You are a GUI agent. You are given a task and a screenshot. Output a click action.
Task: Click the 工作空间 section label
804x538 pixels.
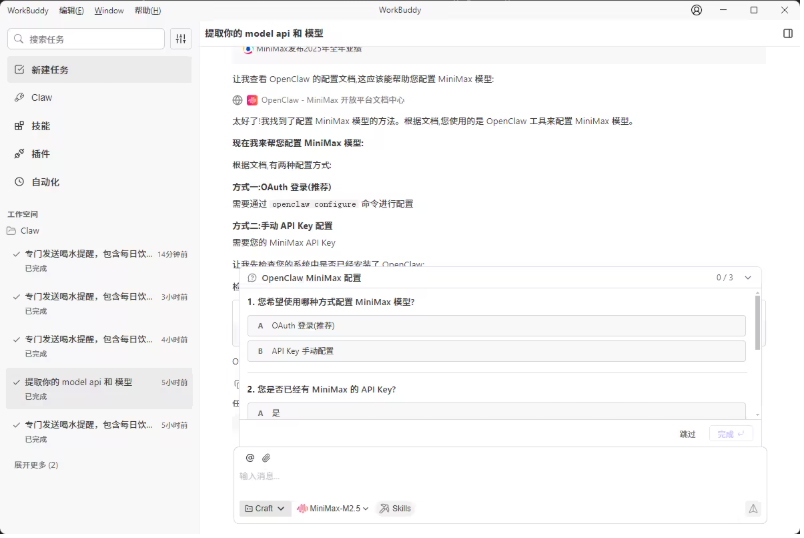coord(23,214)
